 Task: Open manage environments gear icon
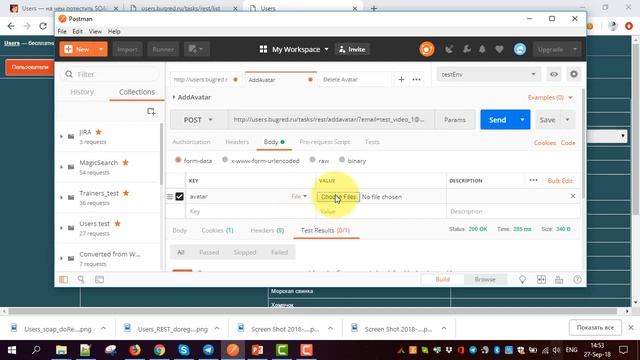coord(573,74)
